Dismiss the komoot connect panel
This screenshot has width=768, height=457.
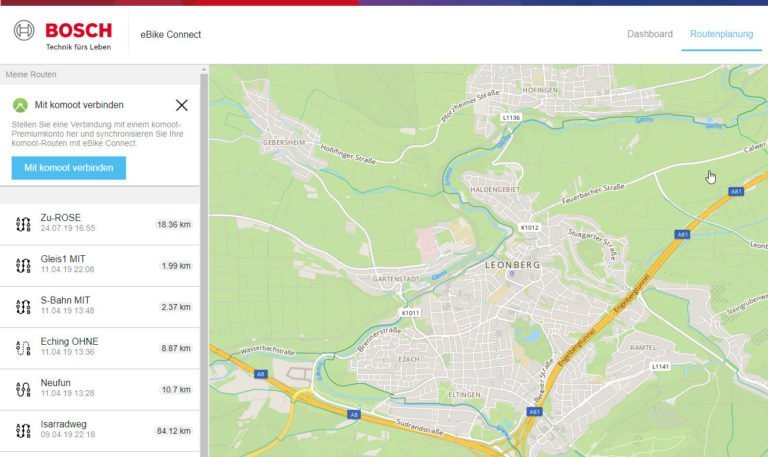pyautogui.click(x=182, y=105)
